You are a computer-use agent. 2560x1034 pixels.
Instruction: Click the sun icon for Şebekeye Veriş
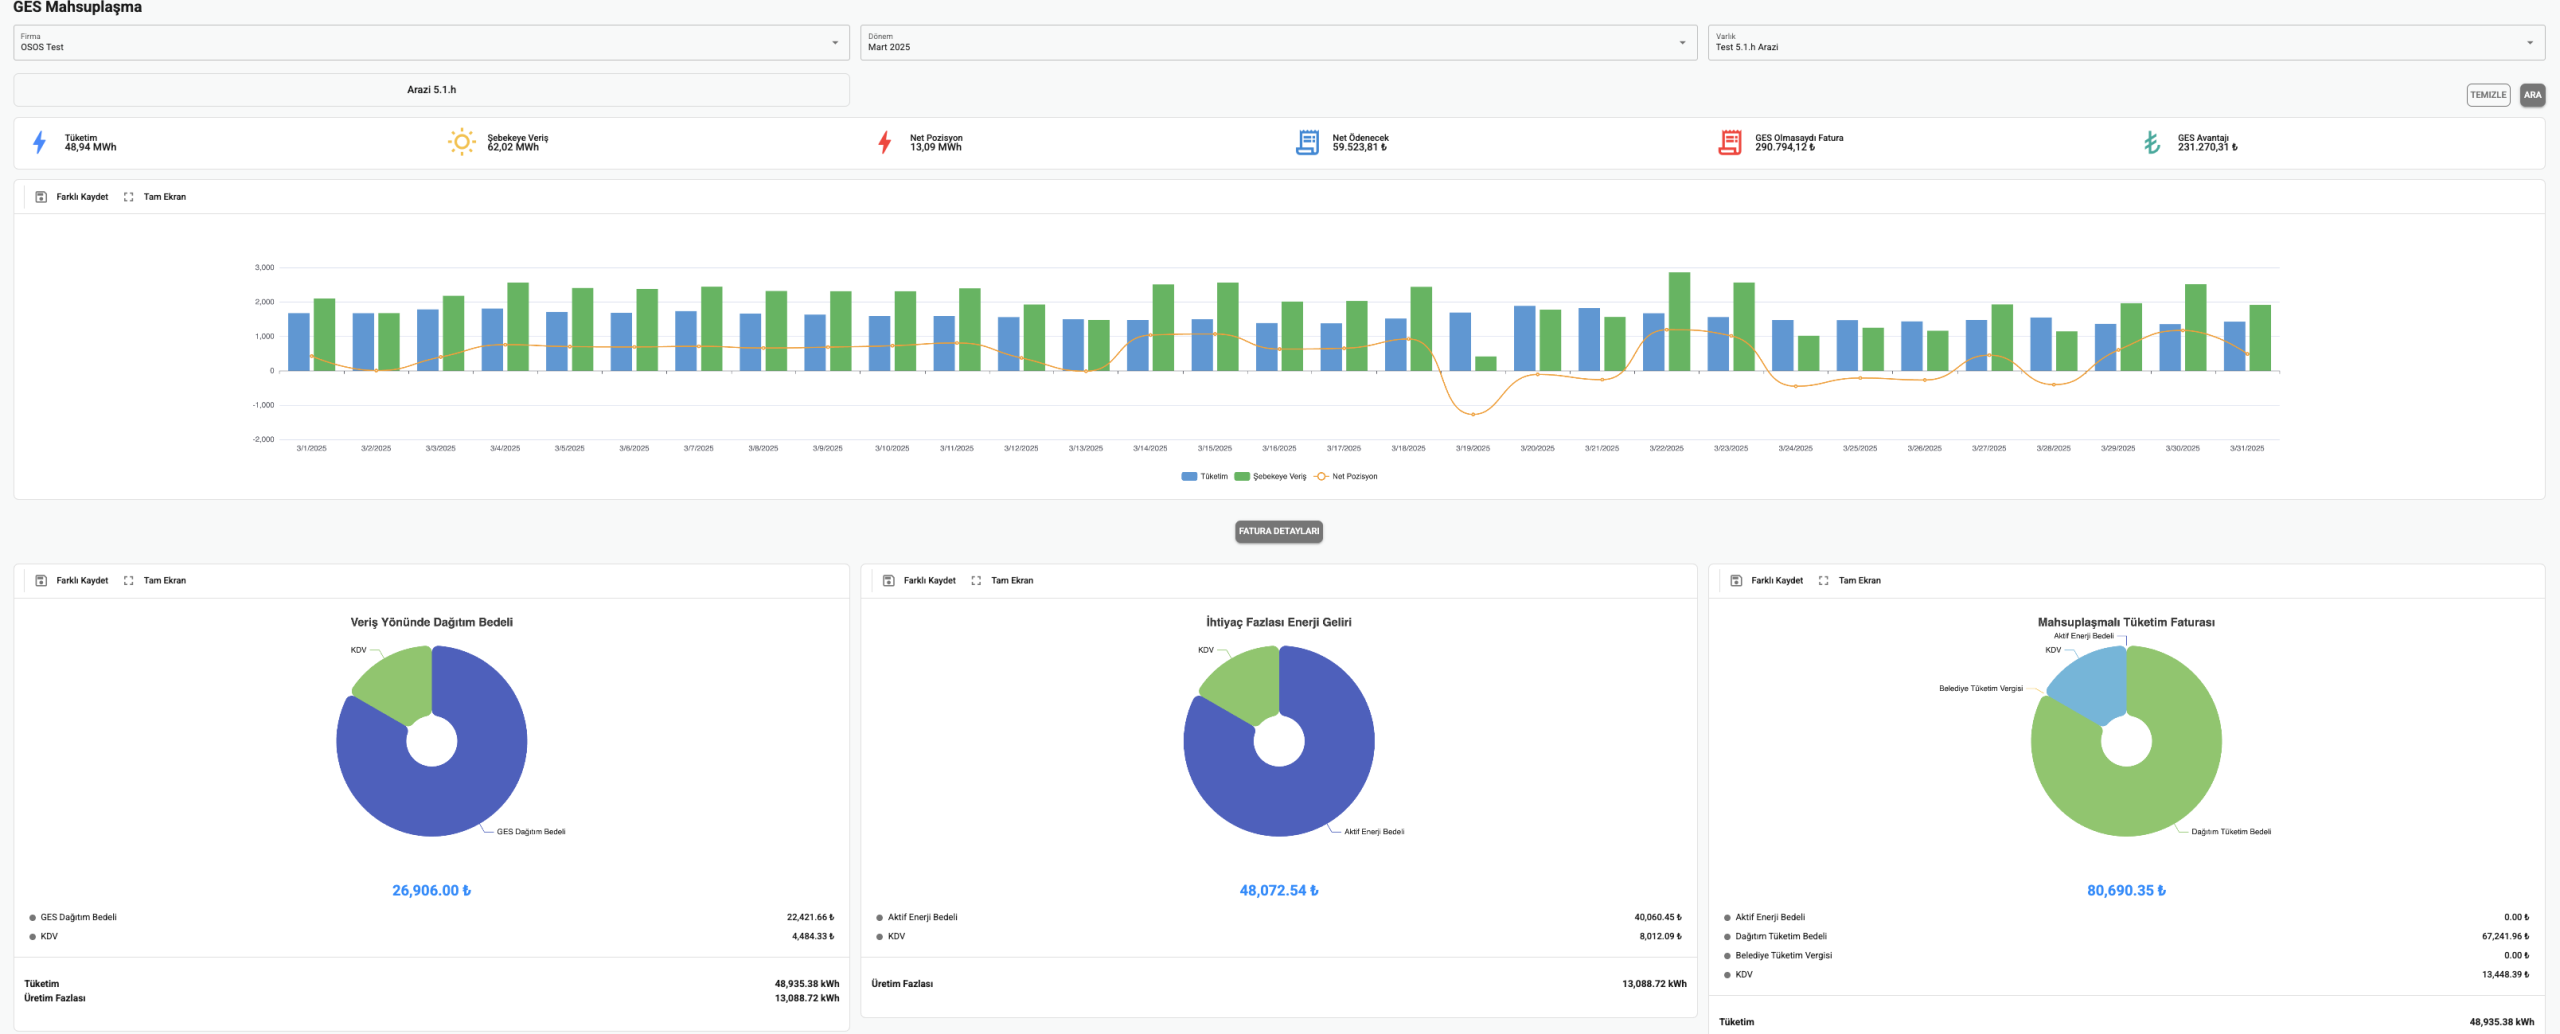[461, 143]
